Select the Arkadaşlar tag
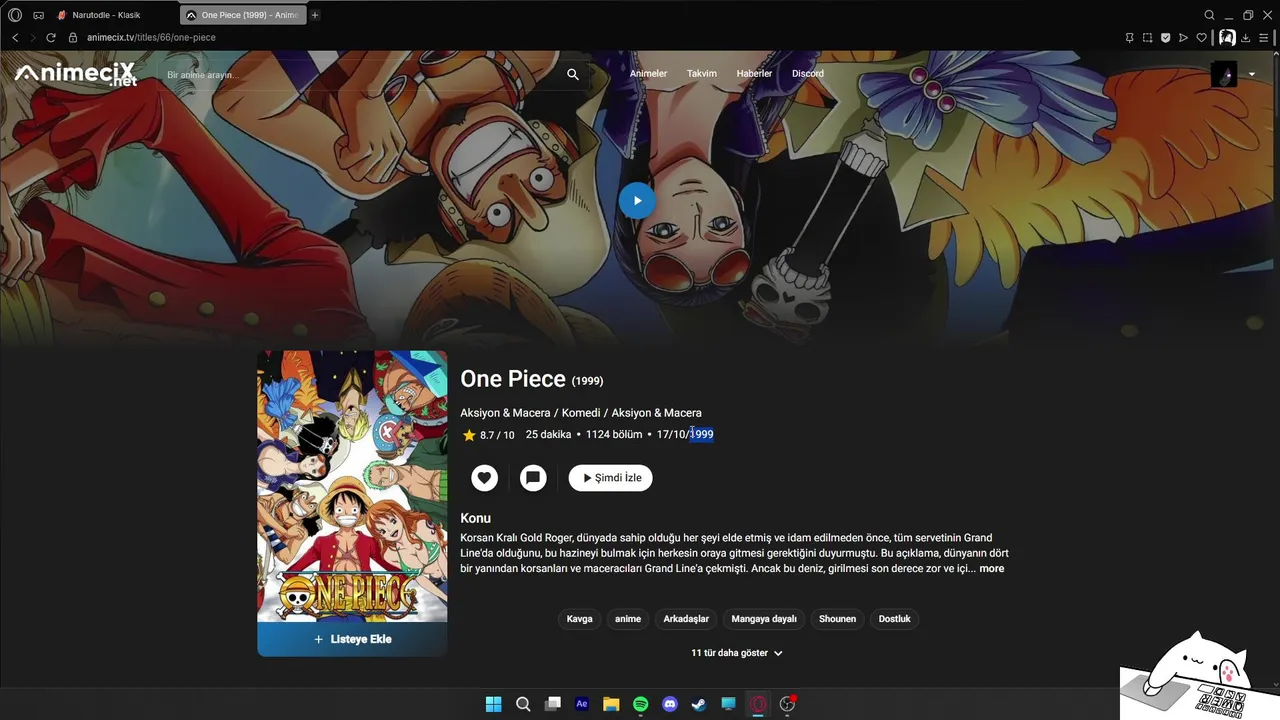This screenshot has width=1280, height=720. (x=686, y=619)
